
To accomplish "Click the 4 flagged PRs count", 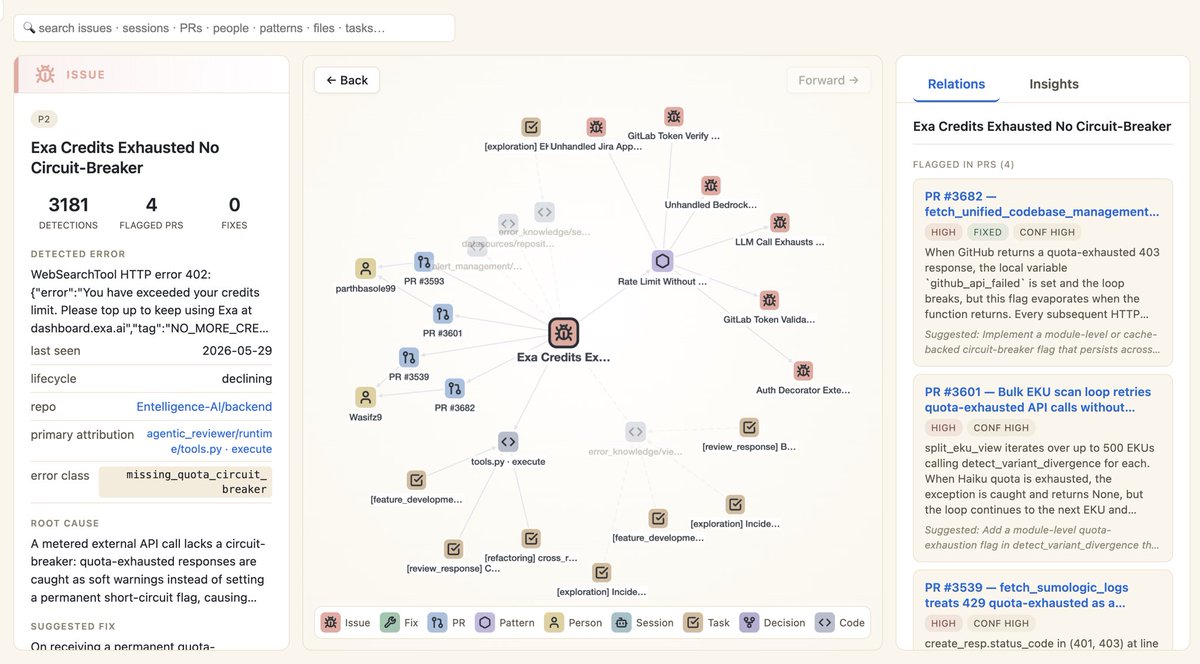I will click(x=151, y=205).
